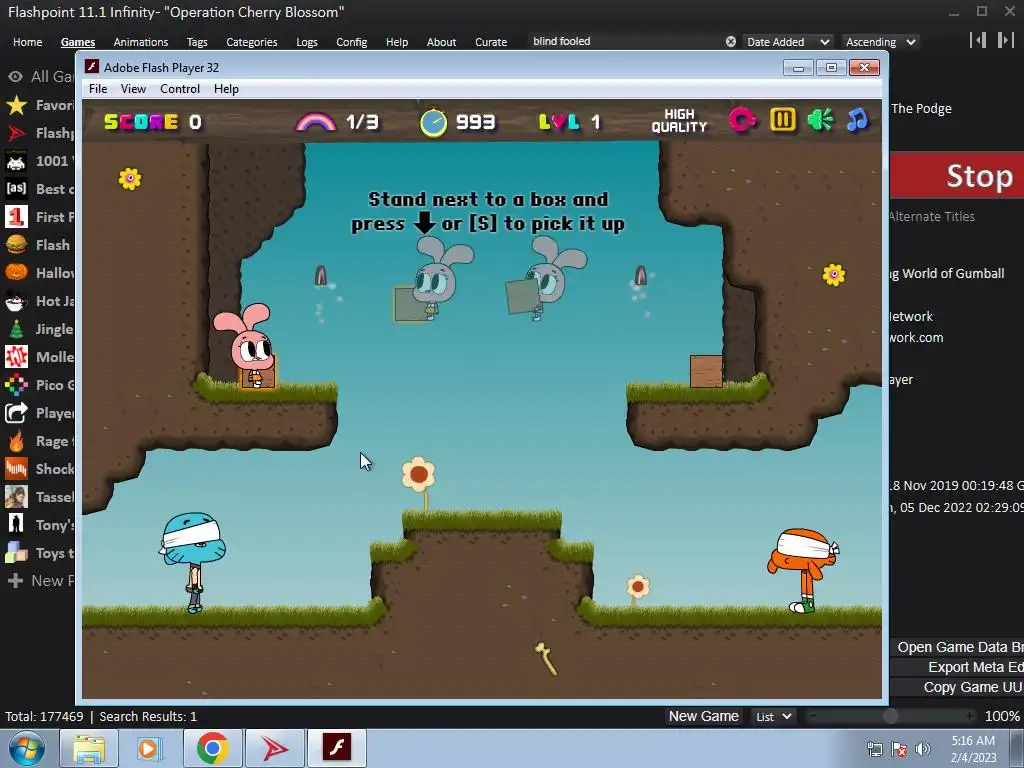Open the List layout dropdown
Image resolution: width=1024 pixels, height=768 pixels.
tap(774, 716)
